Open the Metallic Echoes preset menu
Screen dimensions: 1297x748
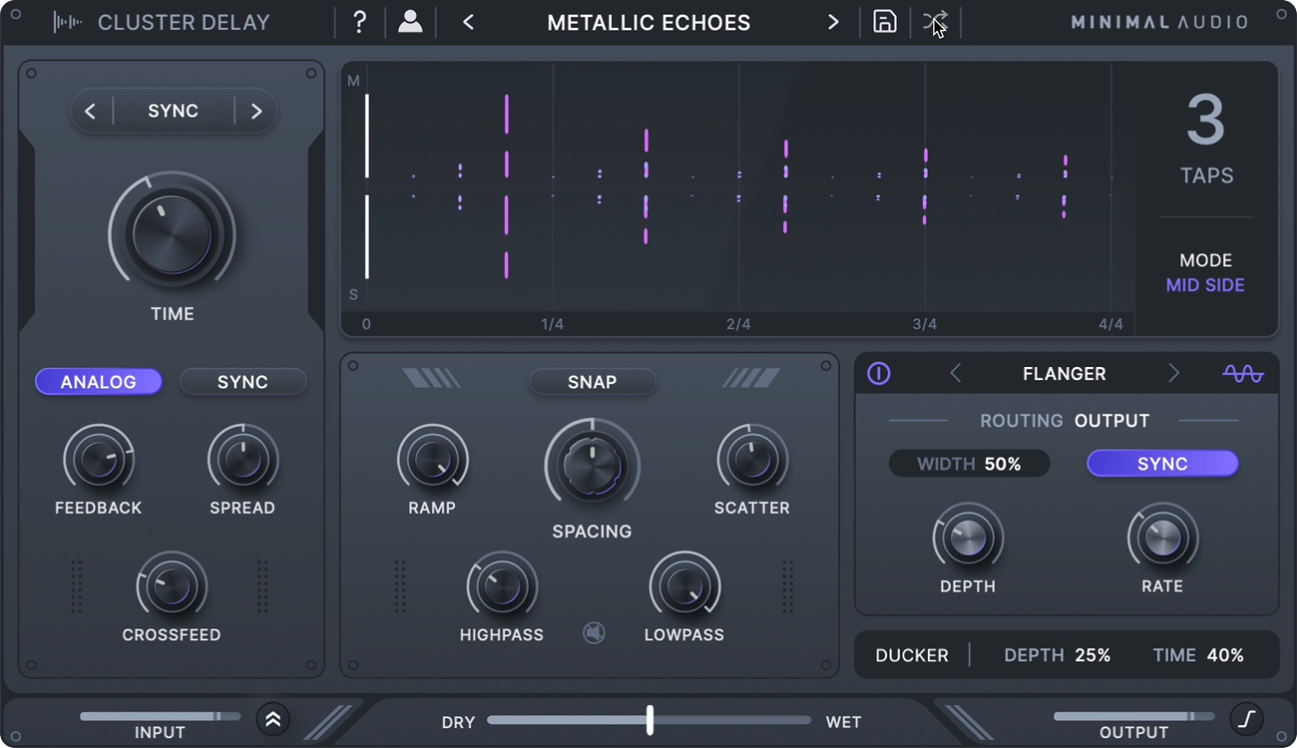tap(649, 22)
